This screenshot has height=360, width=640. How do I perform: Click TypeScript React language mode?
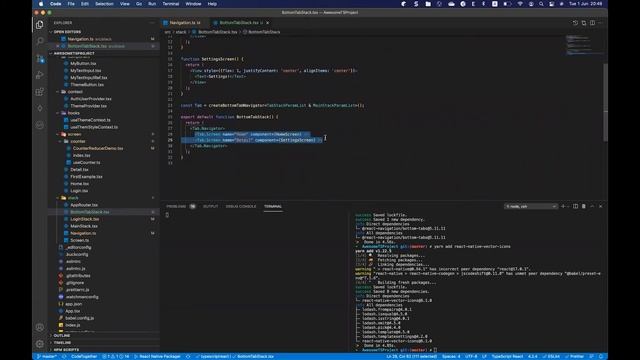tap(507, 356)
